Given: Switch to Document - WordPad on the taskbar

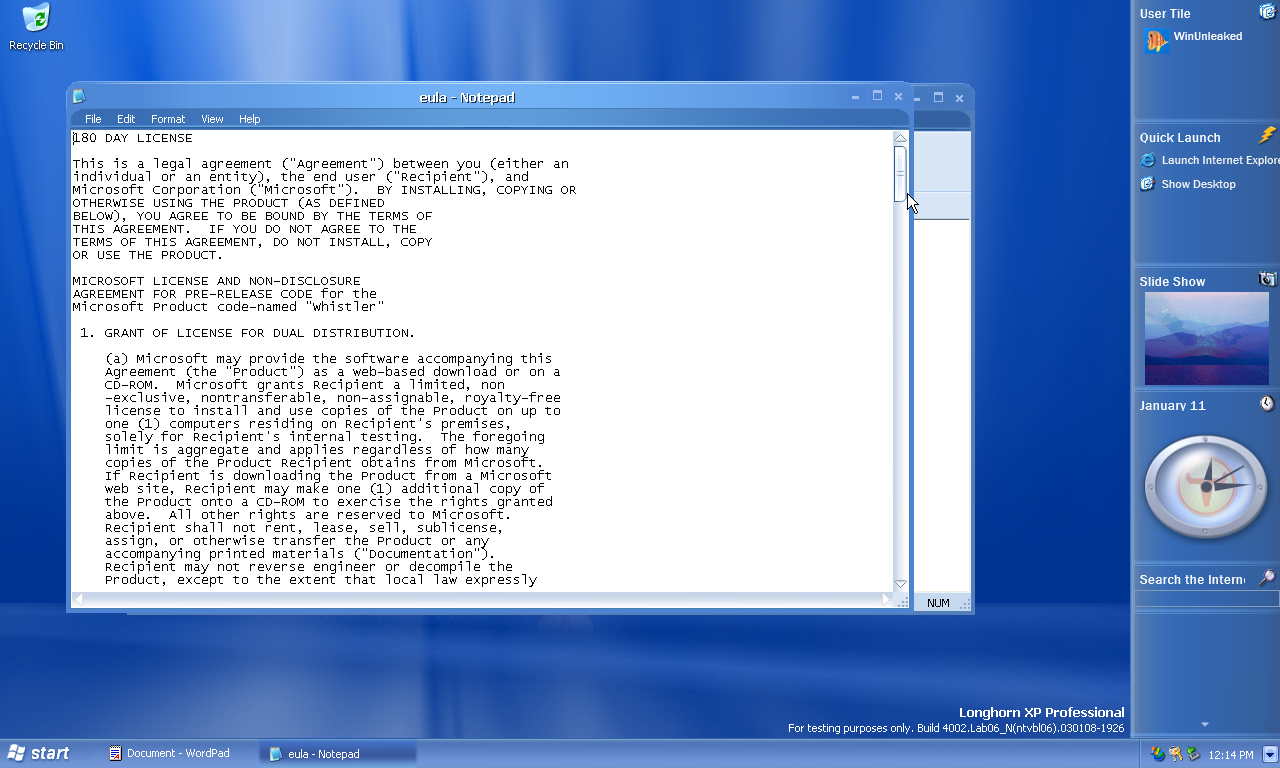Looking at the screenshot, I should click(x=178, y=753).
